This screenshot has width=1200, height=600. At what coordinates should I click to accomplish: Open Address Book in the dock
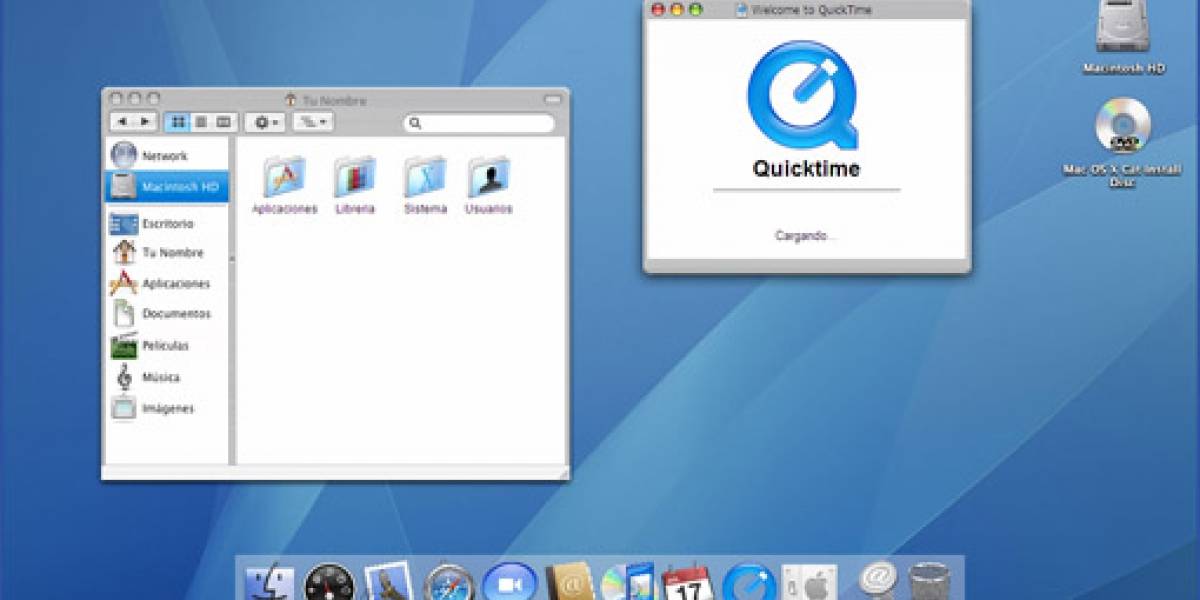pyautogui.click(x=570, y=583)
